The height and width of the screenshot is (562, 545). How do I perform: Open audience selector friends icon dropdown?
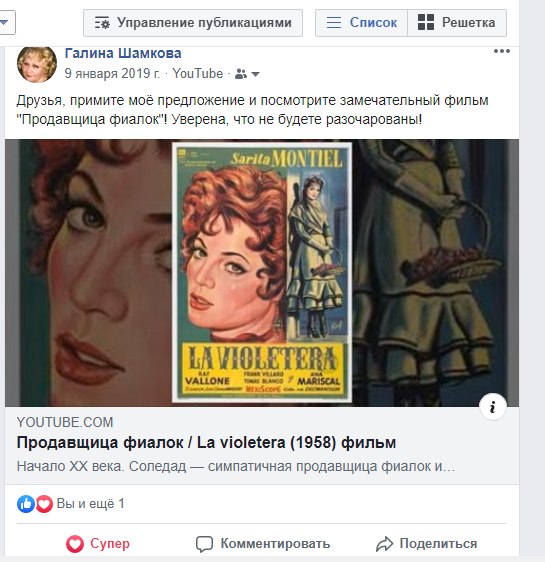247,74
